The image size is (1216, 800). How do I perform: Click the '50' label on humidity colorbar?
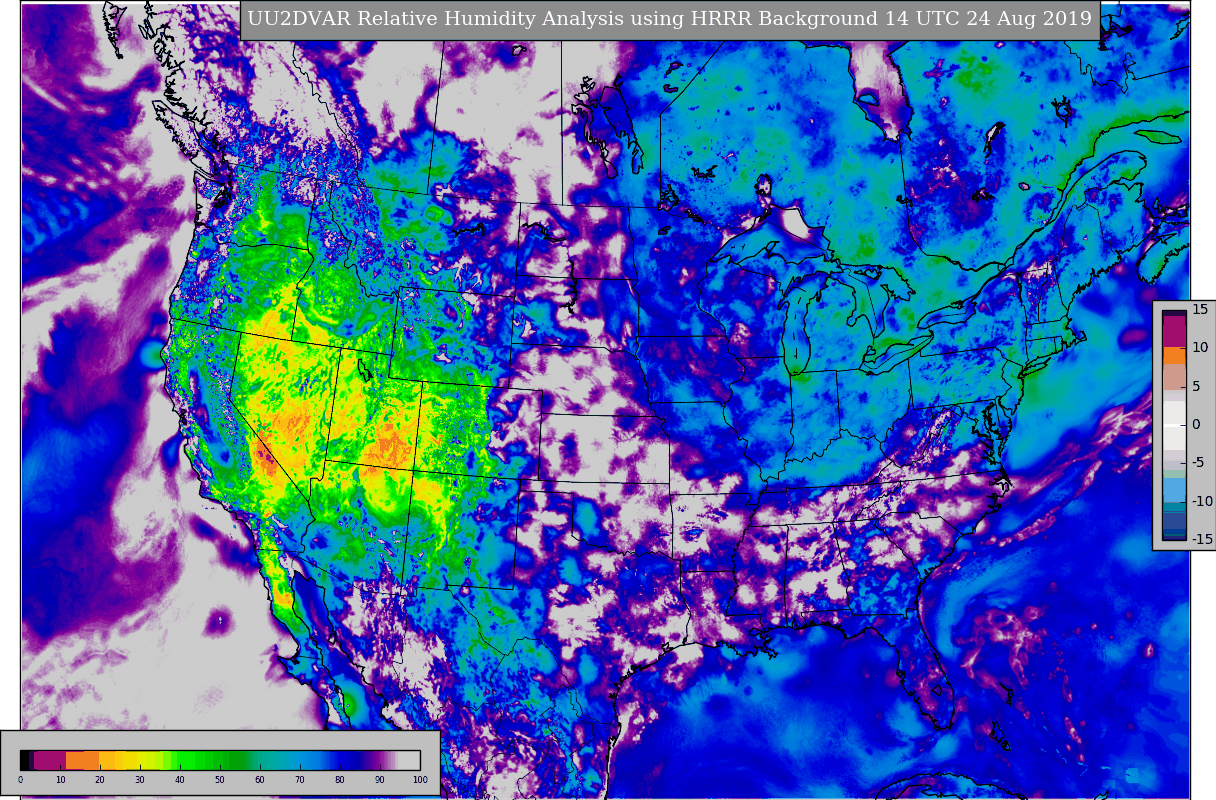pos(219,780)
